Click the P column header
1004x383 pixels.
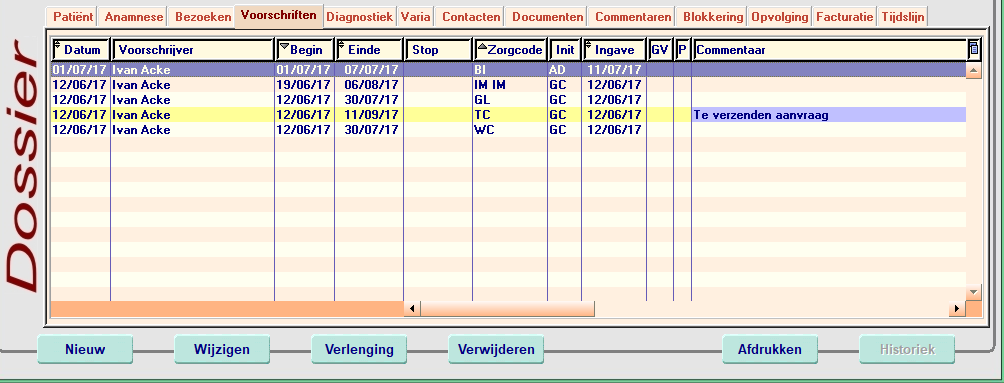coord(683,49)
